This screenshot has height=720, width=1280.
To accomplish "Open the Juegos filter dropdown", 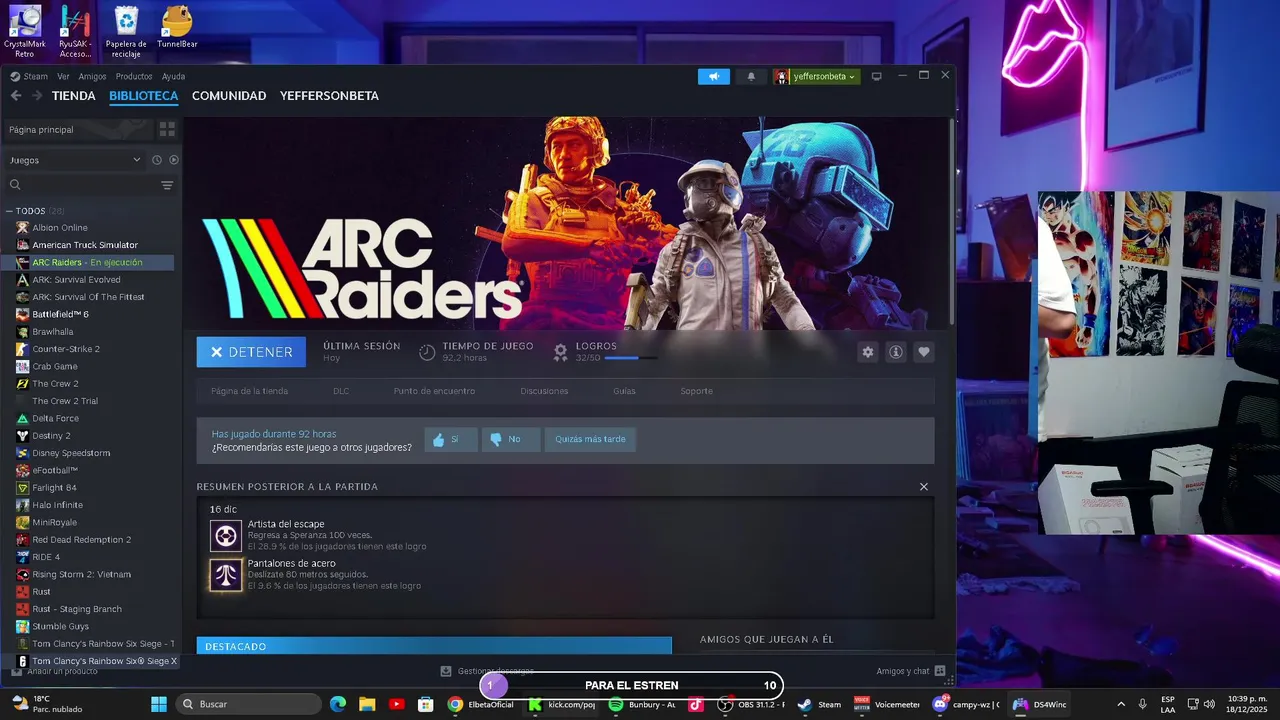I will tap(75, 160).
